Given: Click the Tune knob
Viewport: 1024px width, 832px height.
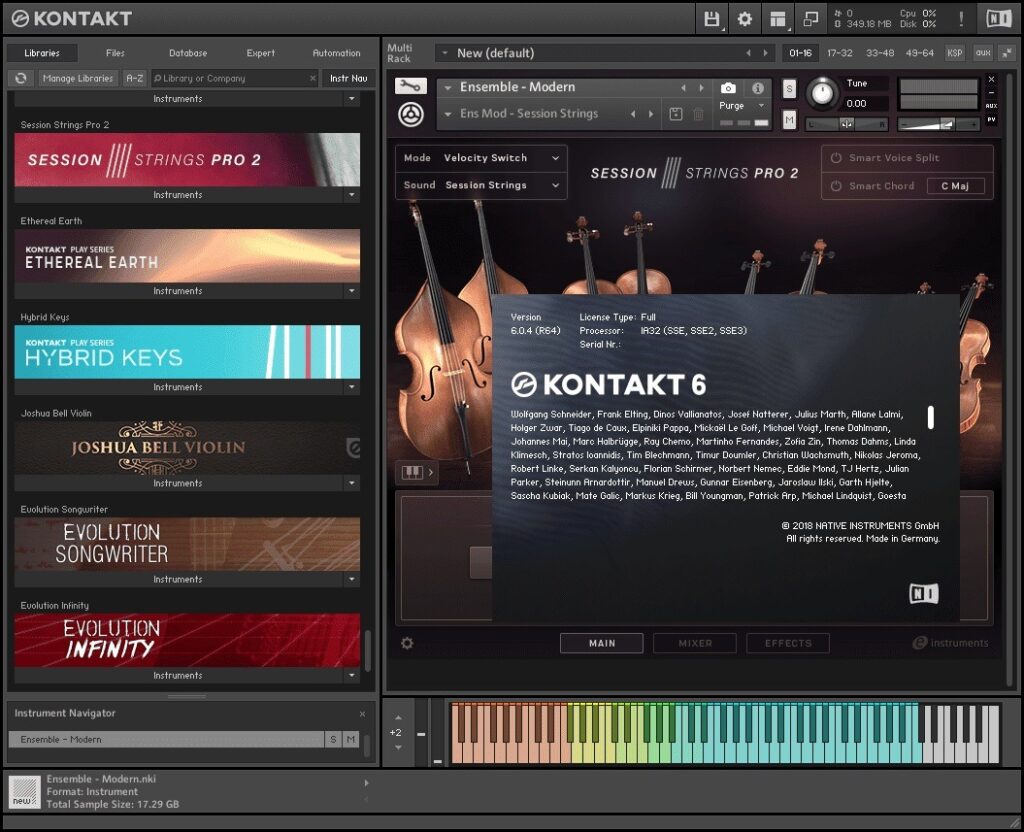Looking at the screenshot, I should tap(822, 93).
